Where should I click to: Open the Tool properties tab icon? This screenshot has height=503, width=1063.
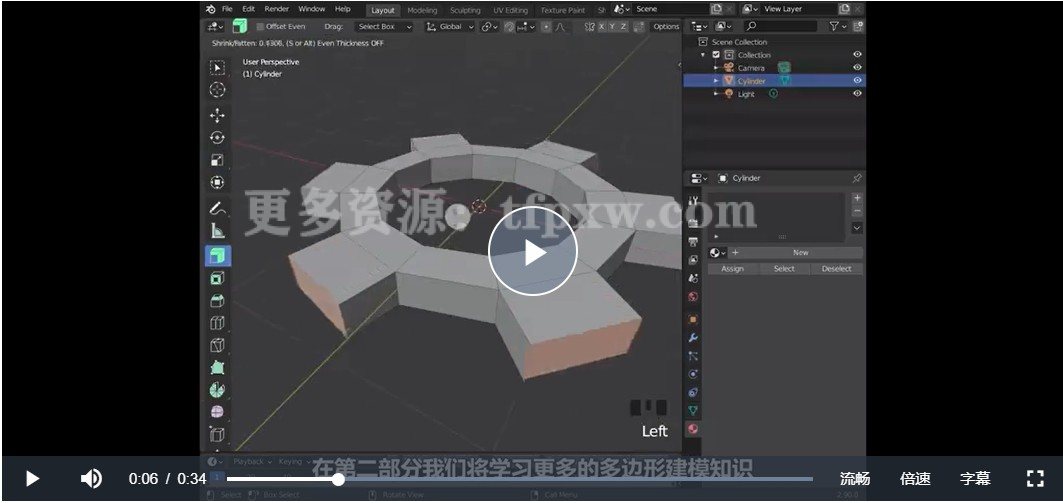(693, 201)
